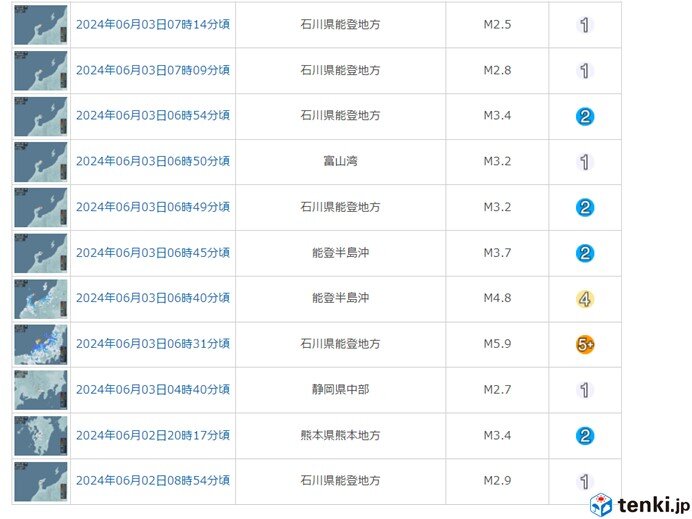Select M3.4 magnitude in 熊本県熊本地方 row
692x519 pixels.
(x=497, y=436)
